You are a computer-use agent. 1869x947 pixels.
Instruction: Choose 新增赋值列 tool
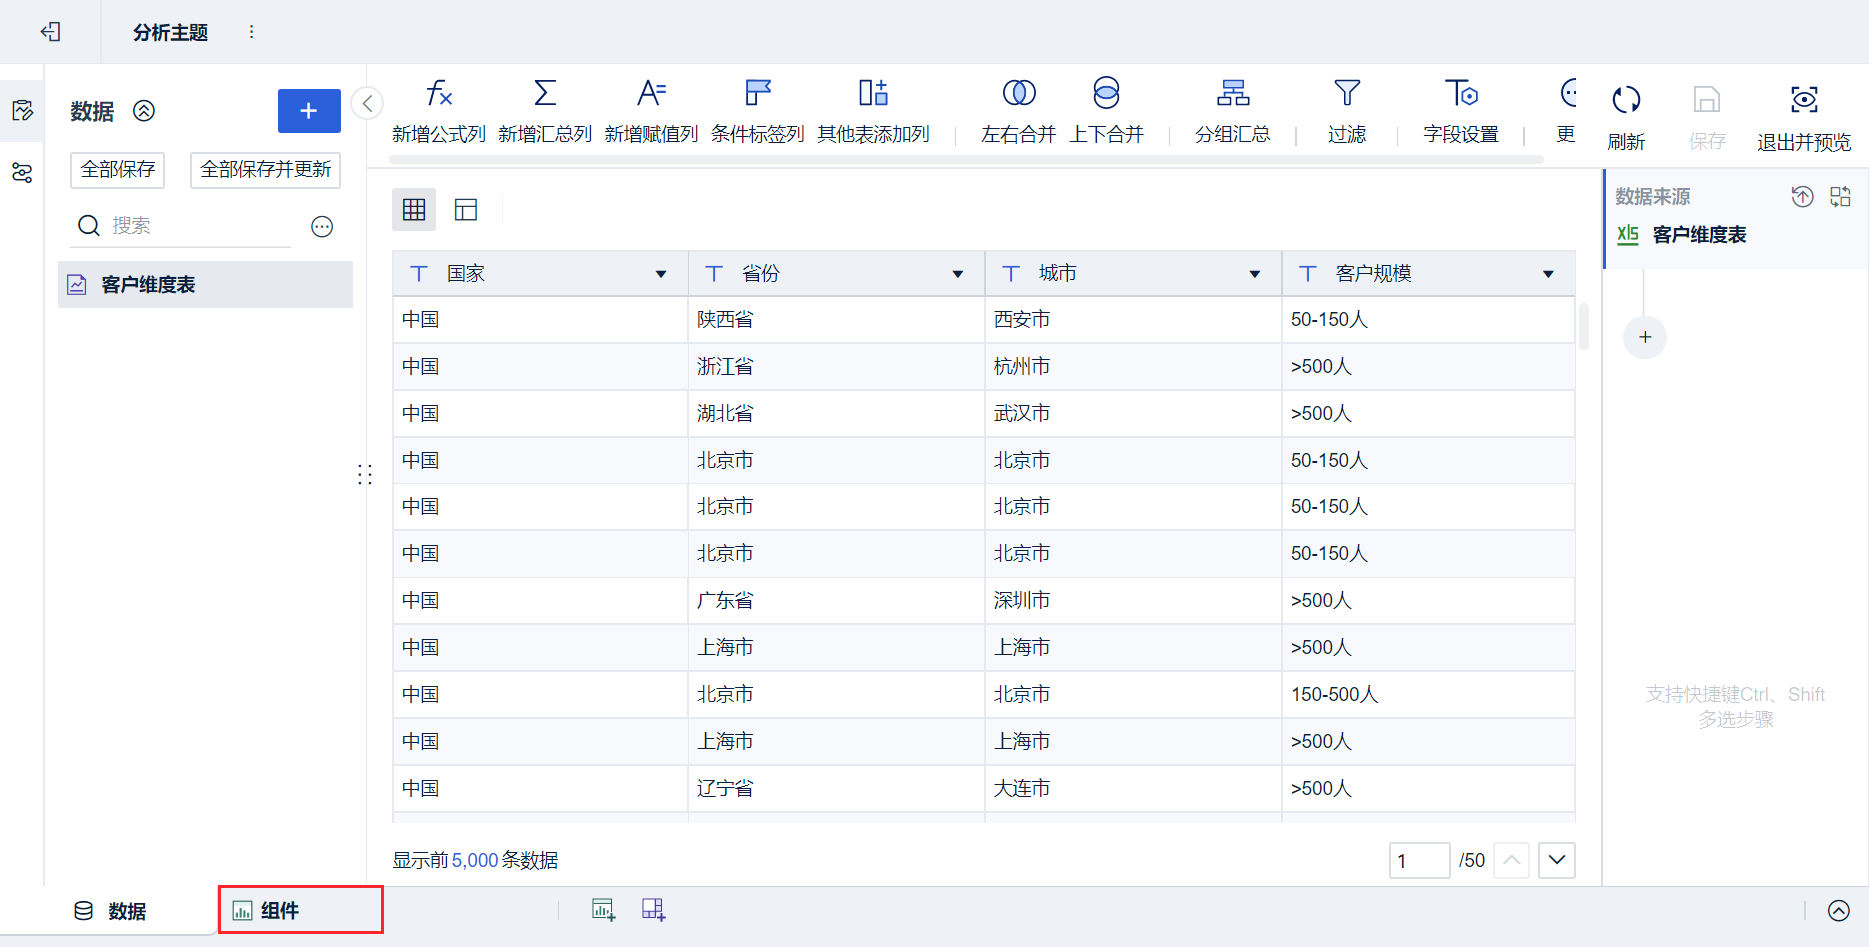pos(651,111)
